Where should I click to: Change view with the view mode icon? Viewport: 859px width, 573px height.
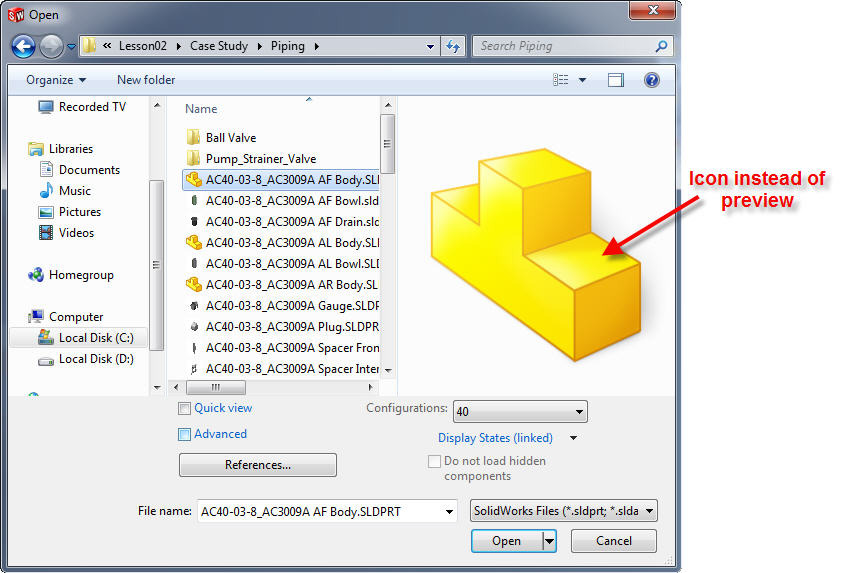[560, 80]
